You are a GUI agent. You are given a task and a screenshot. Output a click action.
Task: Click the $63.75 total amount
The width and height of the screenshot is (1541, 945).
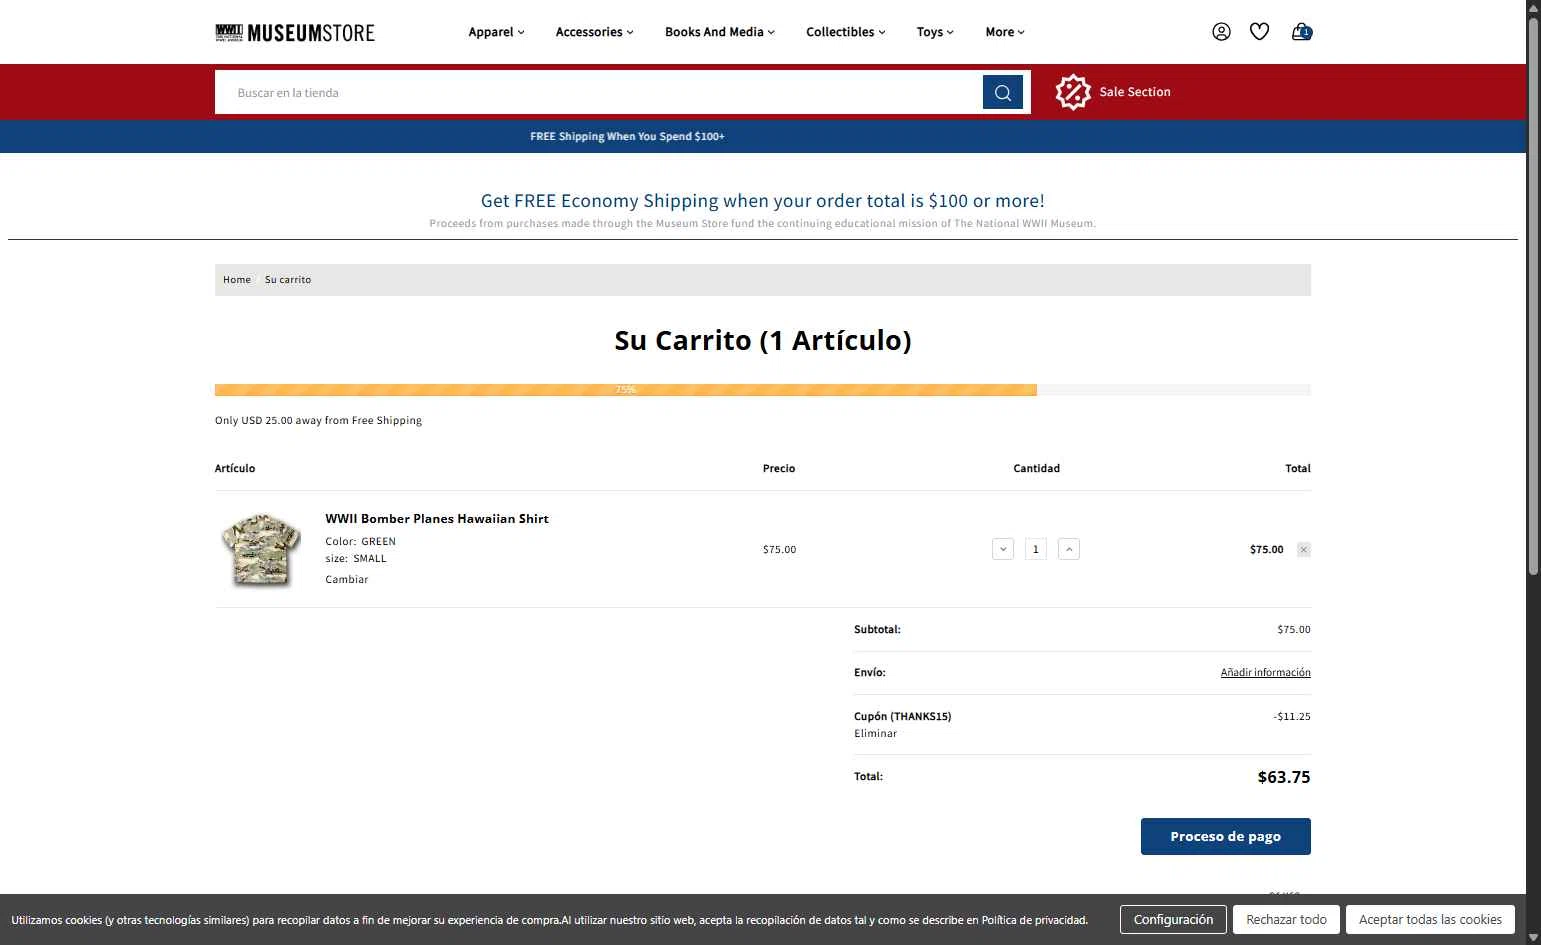pos(1284,777)
